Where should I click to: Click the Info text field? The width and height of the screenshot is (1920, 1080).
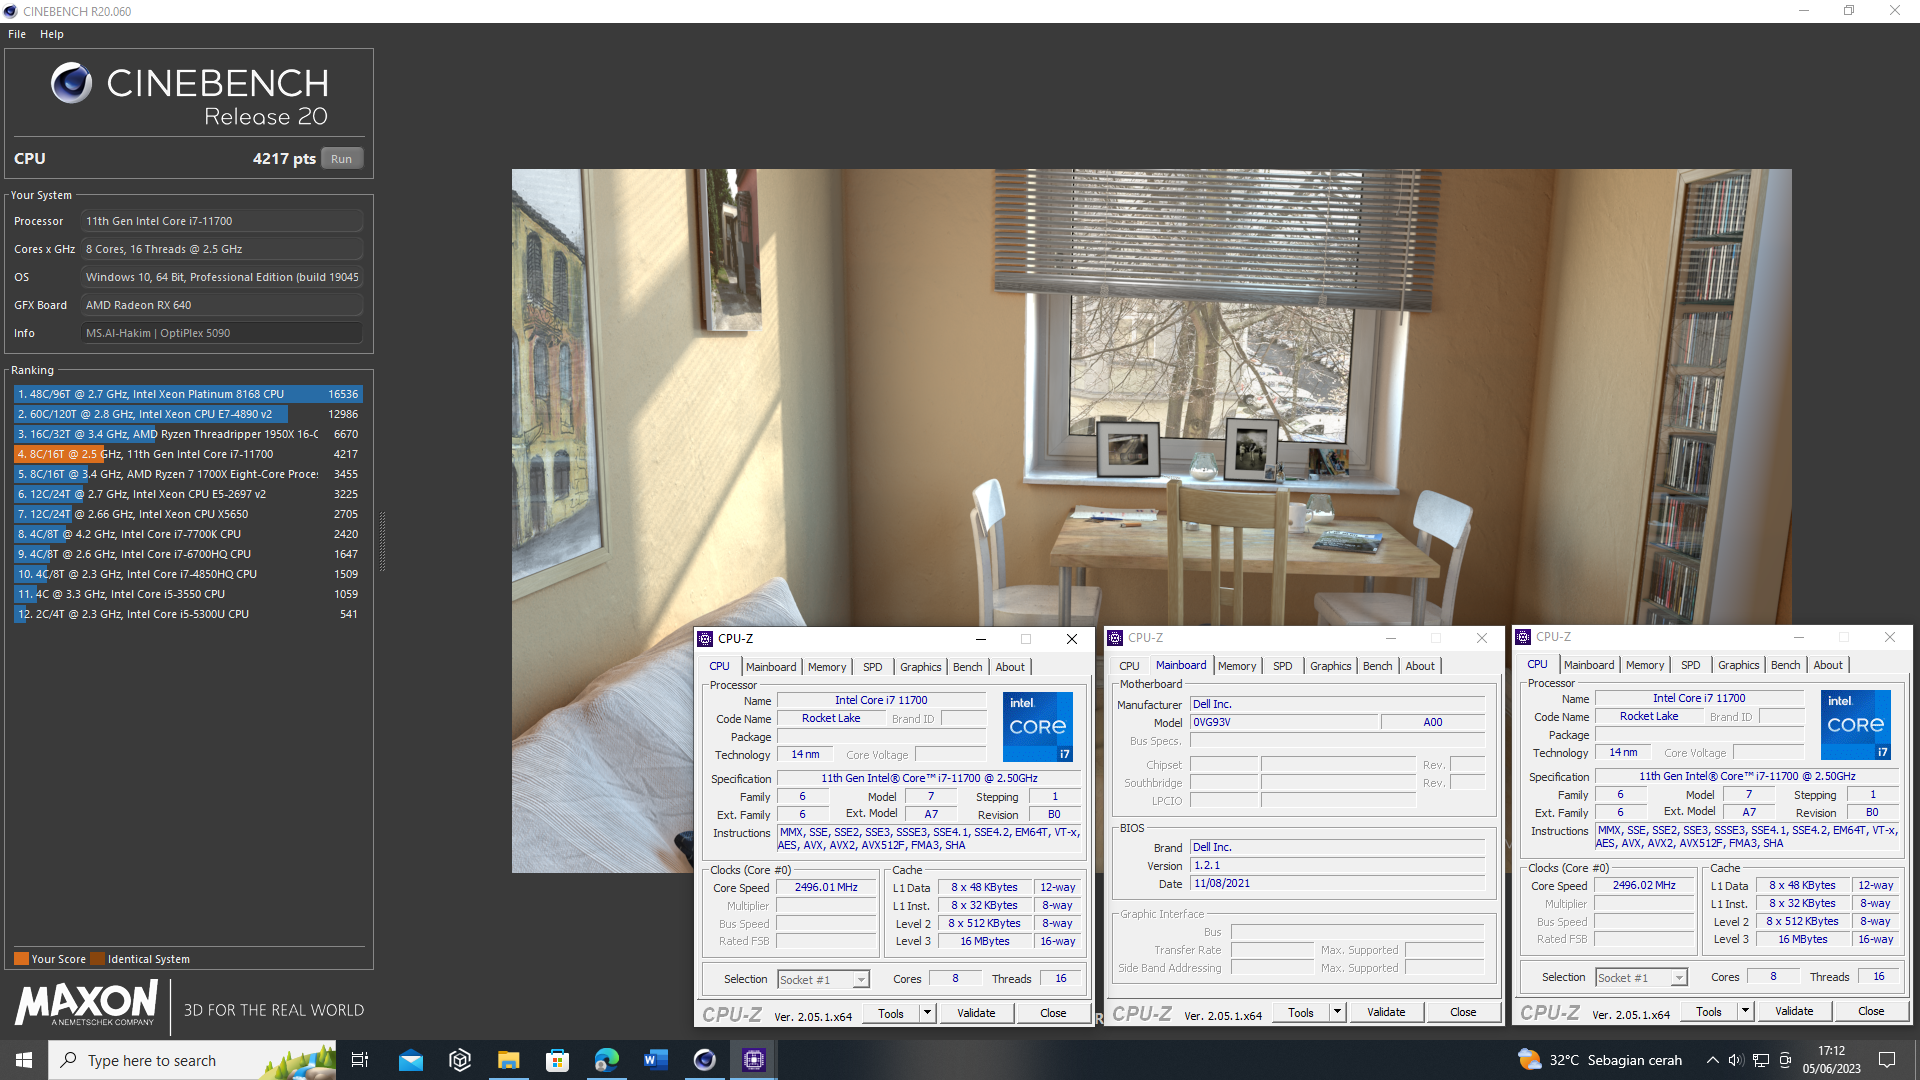(221, 333)
